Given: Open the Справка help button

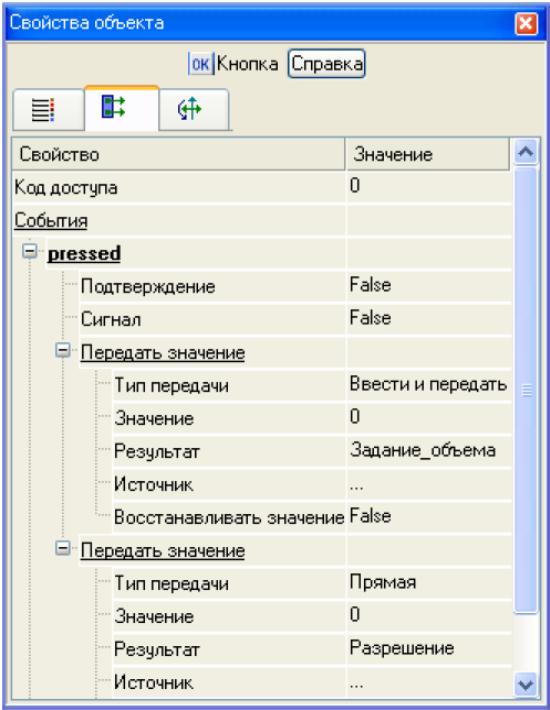Looking at the screenshot, I should click(326, 64).
